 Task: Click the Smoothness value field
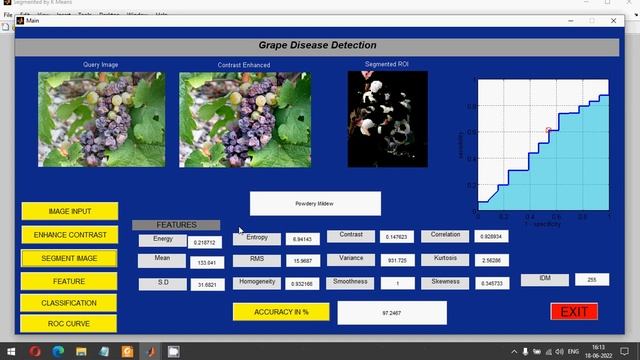coord(398,283)
